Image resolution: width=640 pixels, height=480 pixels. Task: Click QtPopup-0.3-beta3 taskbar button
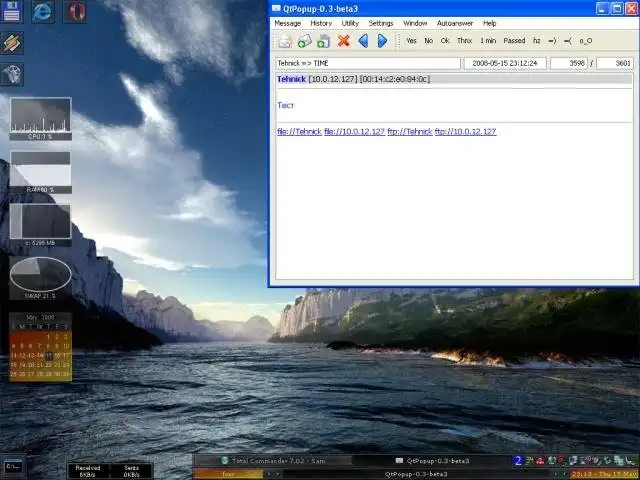click(x=433, y=461)
